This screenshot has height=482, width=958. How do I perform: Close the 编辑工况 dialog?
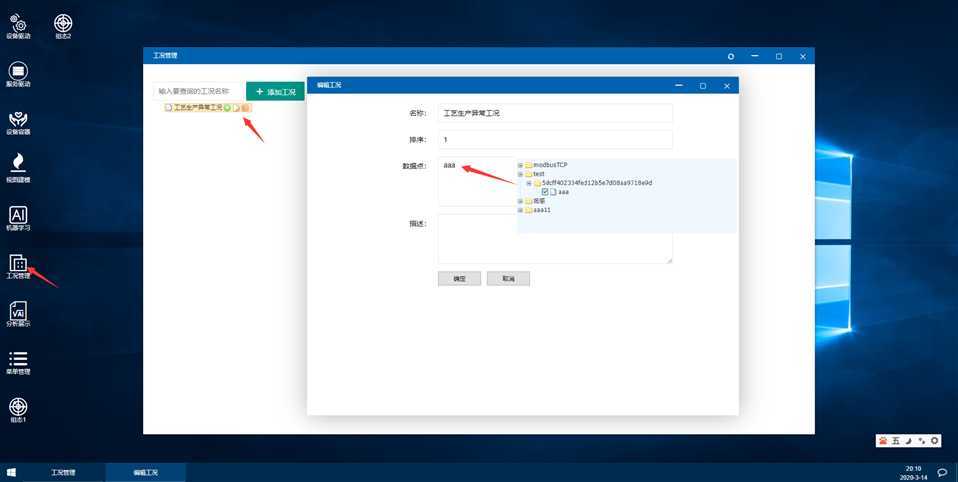tap(726, 86)
